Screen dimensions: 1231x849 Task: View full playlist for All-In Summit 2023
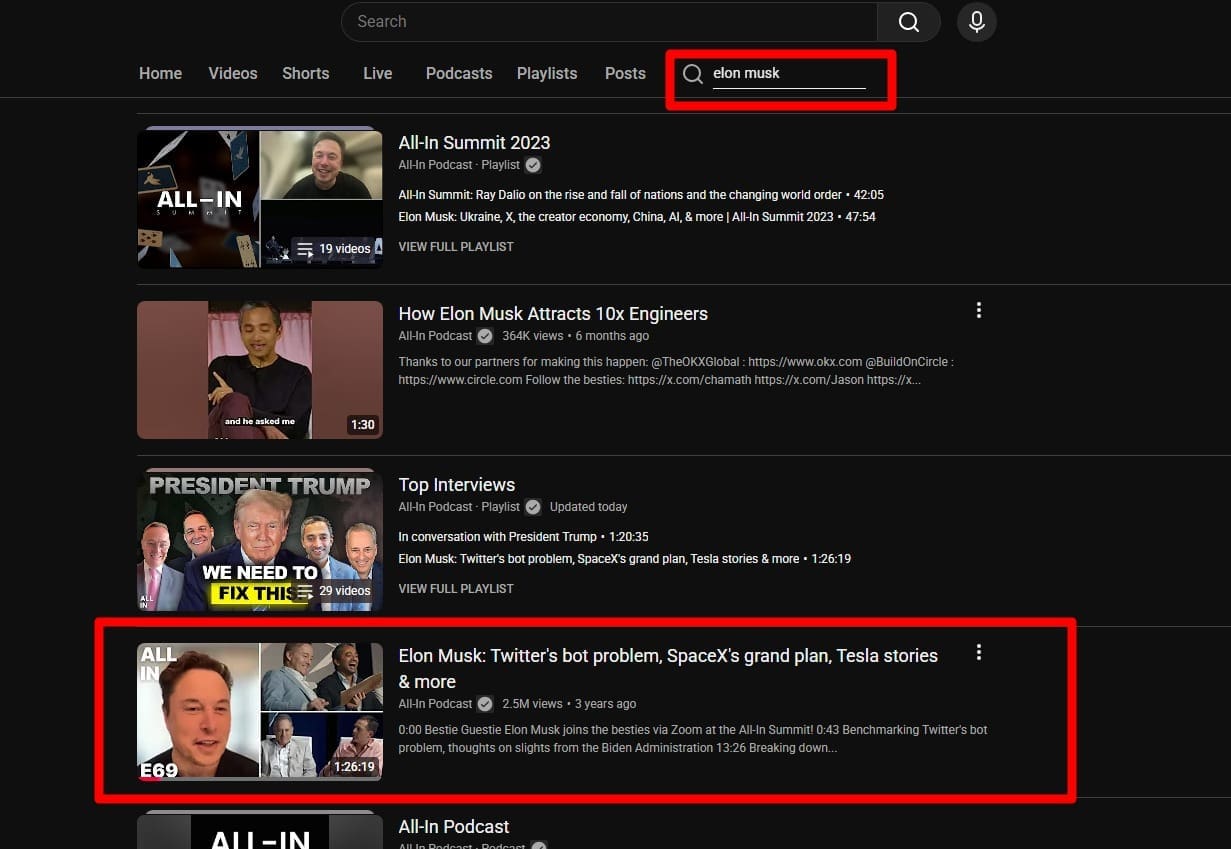point(456,247)
